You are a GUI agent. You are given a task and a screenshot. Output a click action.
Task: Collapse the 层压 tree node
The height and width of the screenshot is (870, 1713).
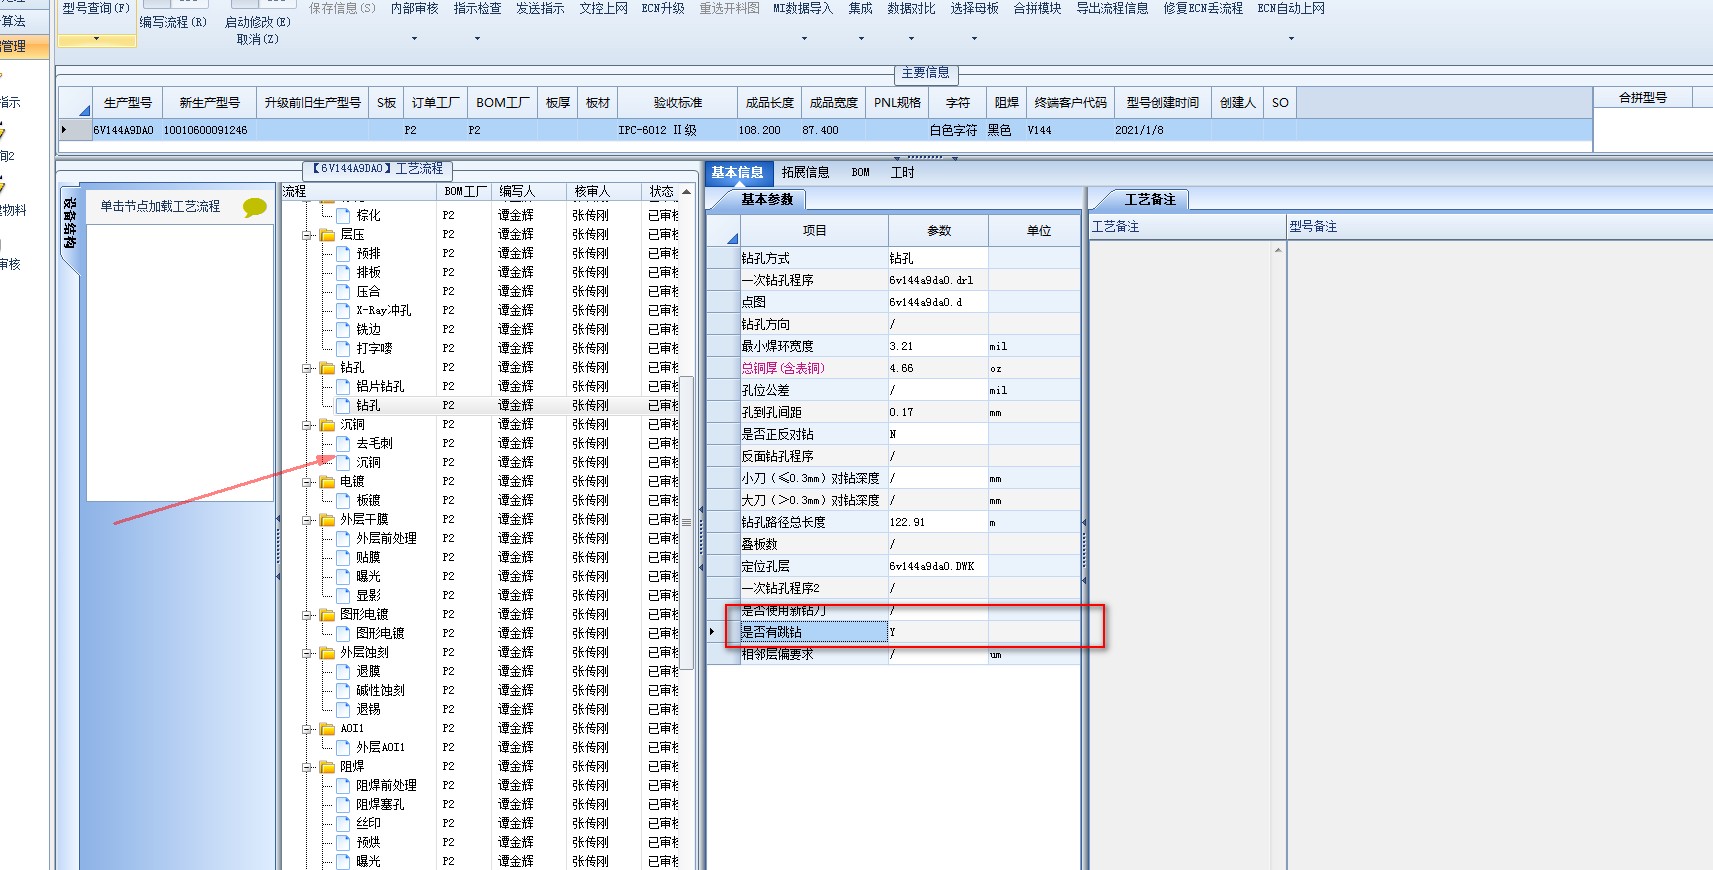coord(308,235)
